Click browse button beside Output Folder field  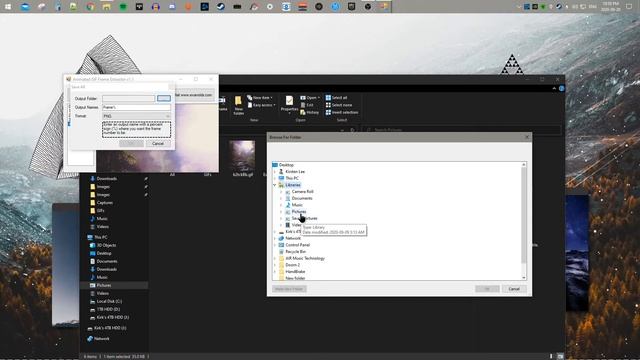point(164,98)
